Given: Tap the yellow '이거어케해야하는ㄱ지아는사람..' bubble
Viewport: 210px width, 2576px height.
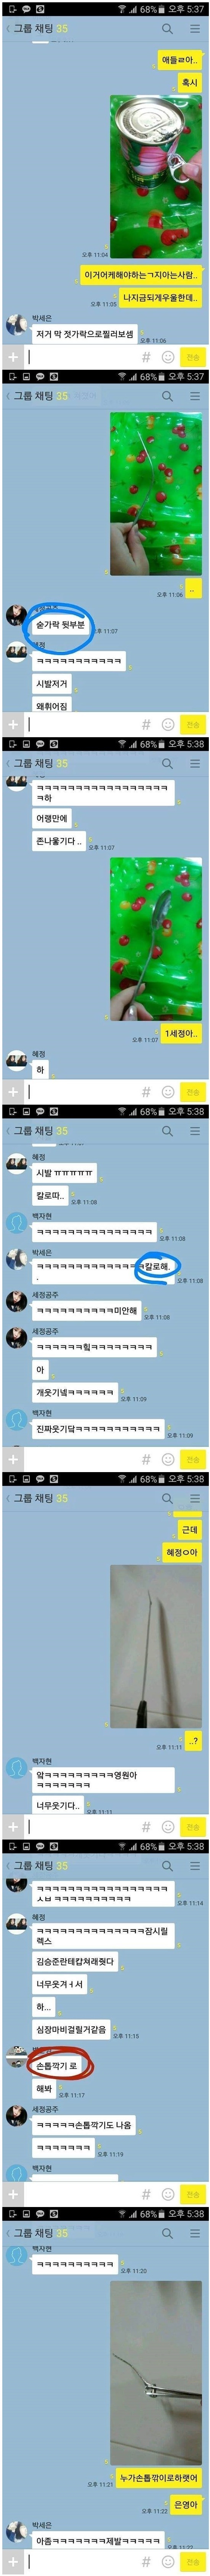Looking at the screenshot, I should 141,274.
